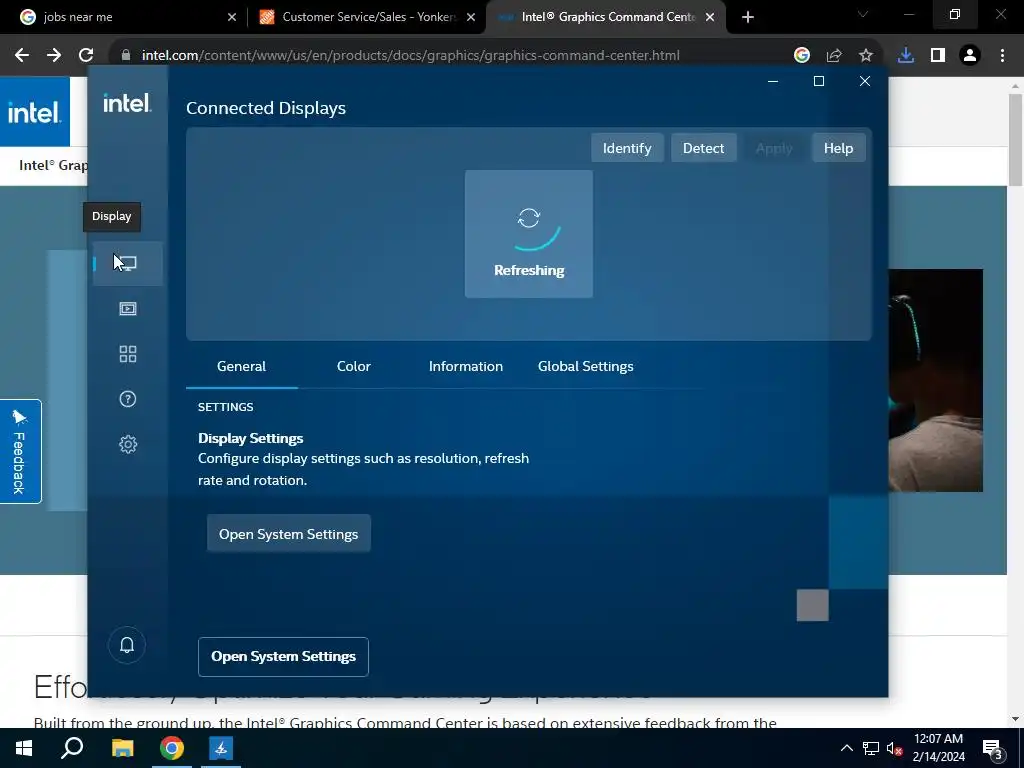Open the apps grid icon in sidebar
This screenshot has width=1024, height=768.
[x=128, y=354]
